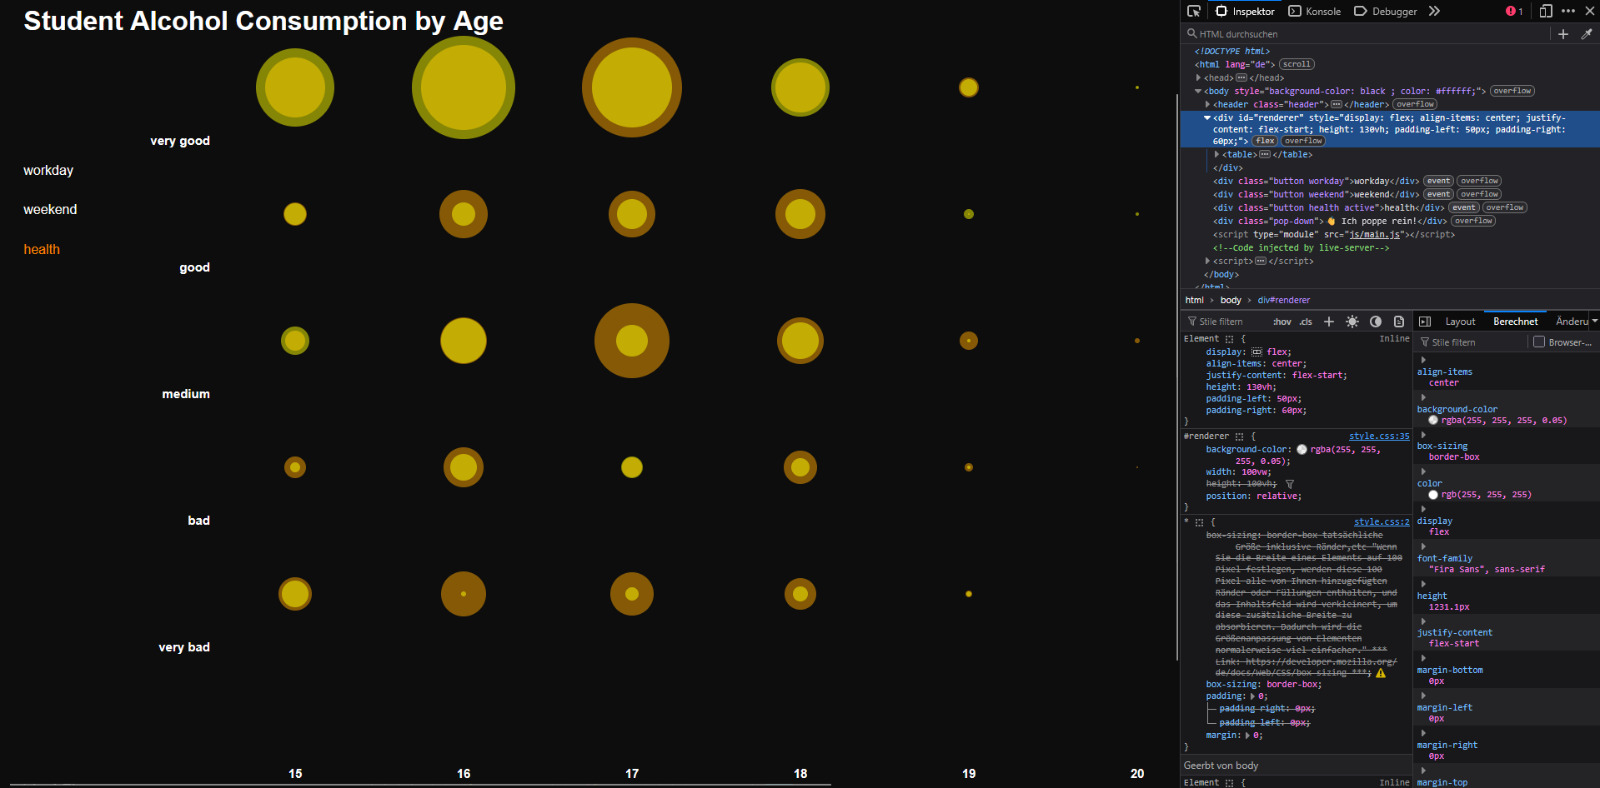Toggle the :hov pseudo-class panel

(x=1282, y=322)
